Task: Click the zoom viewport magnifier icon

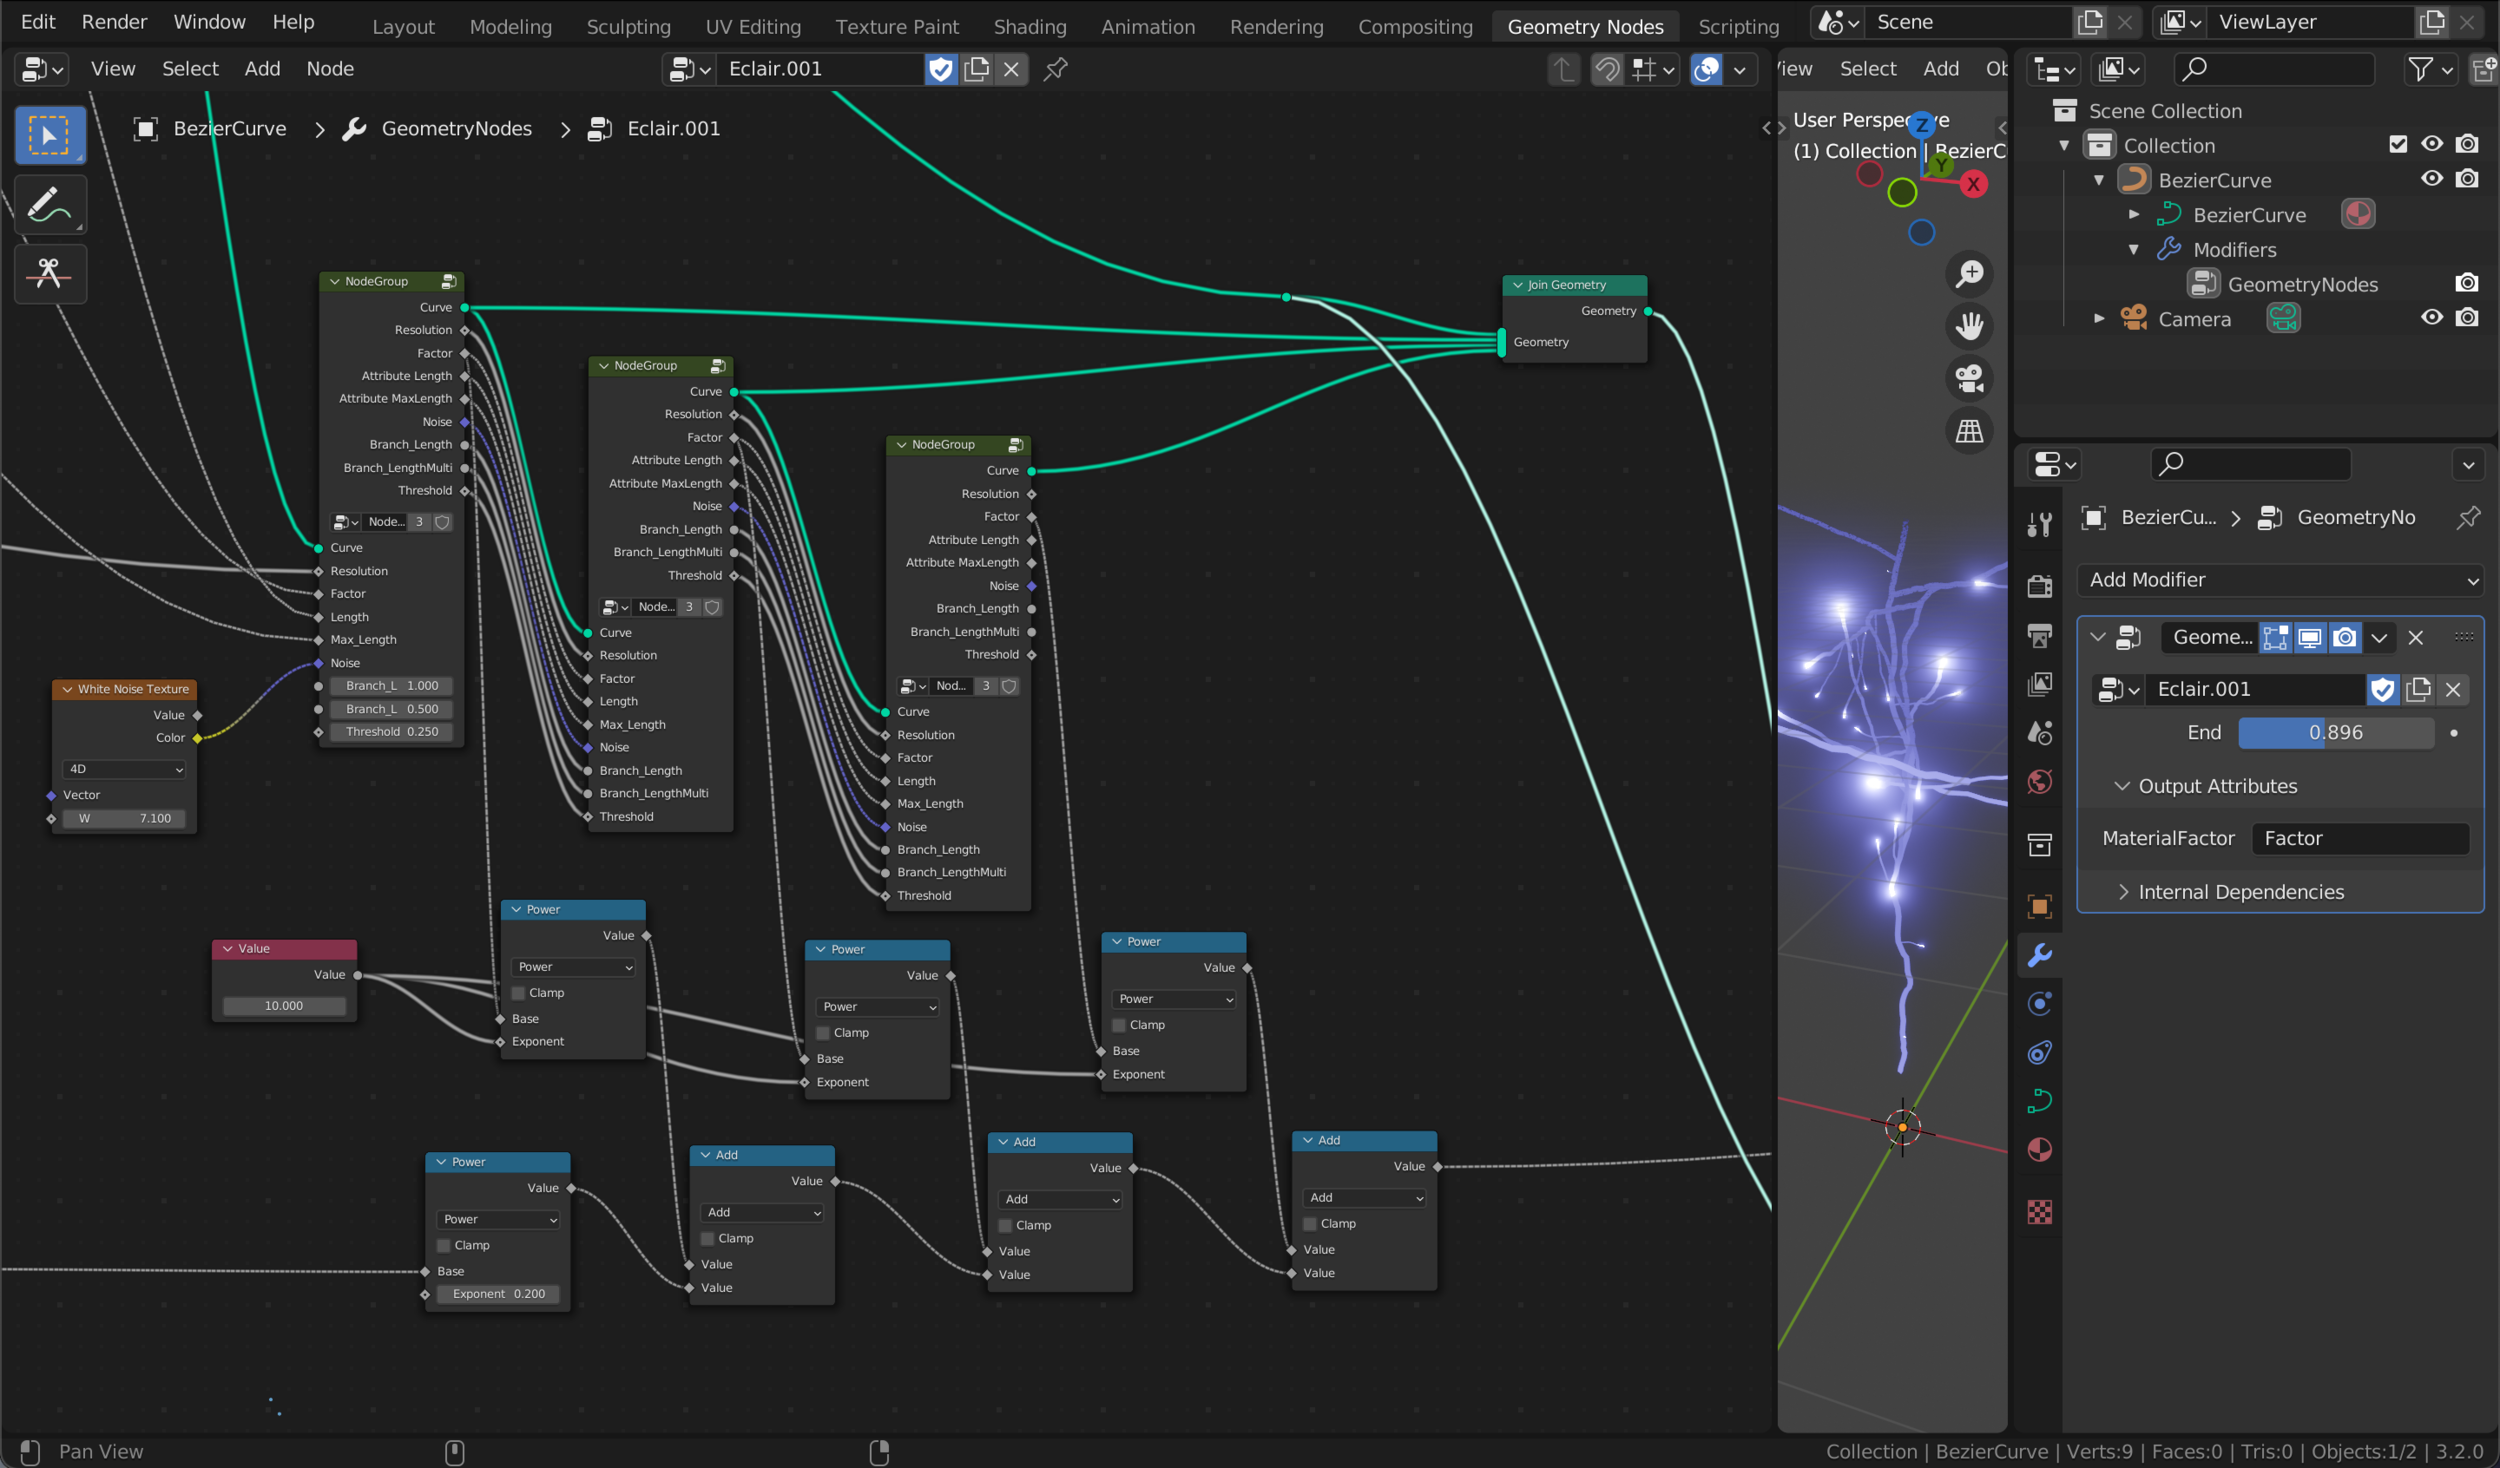Action: click(x=1969, y=274)
